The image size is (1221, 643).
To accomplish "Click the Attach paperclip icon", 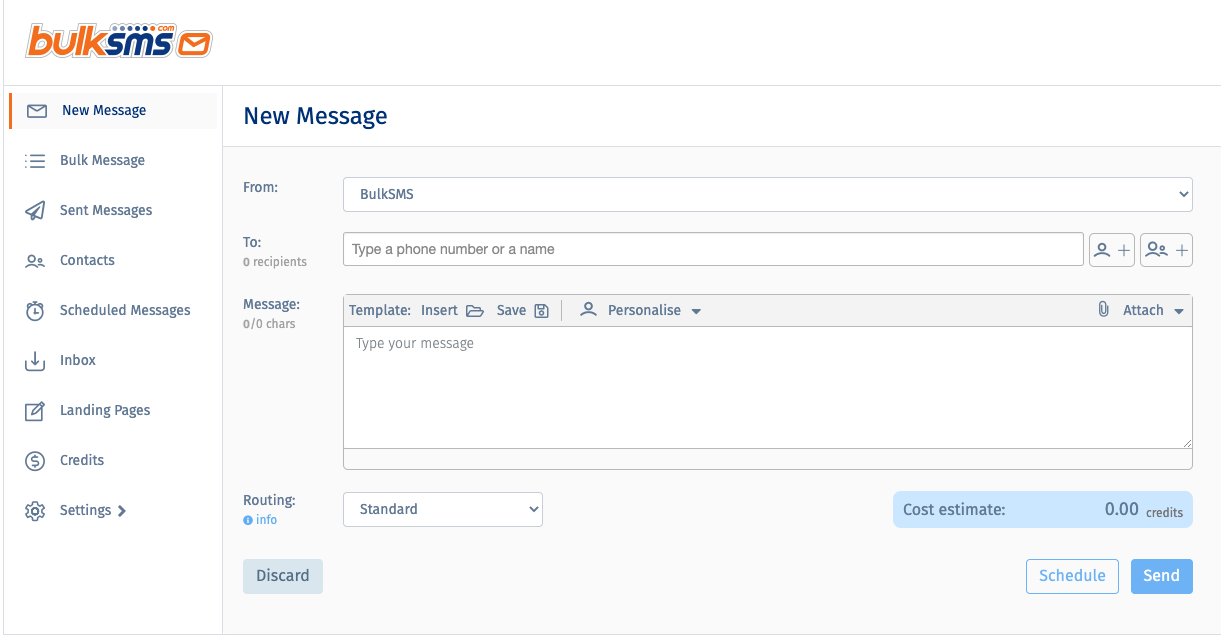I will (x=1104, y=310).
